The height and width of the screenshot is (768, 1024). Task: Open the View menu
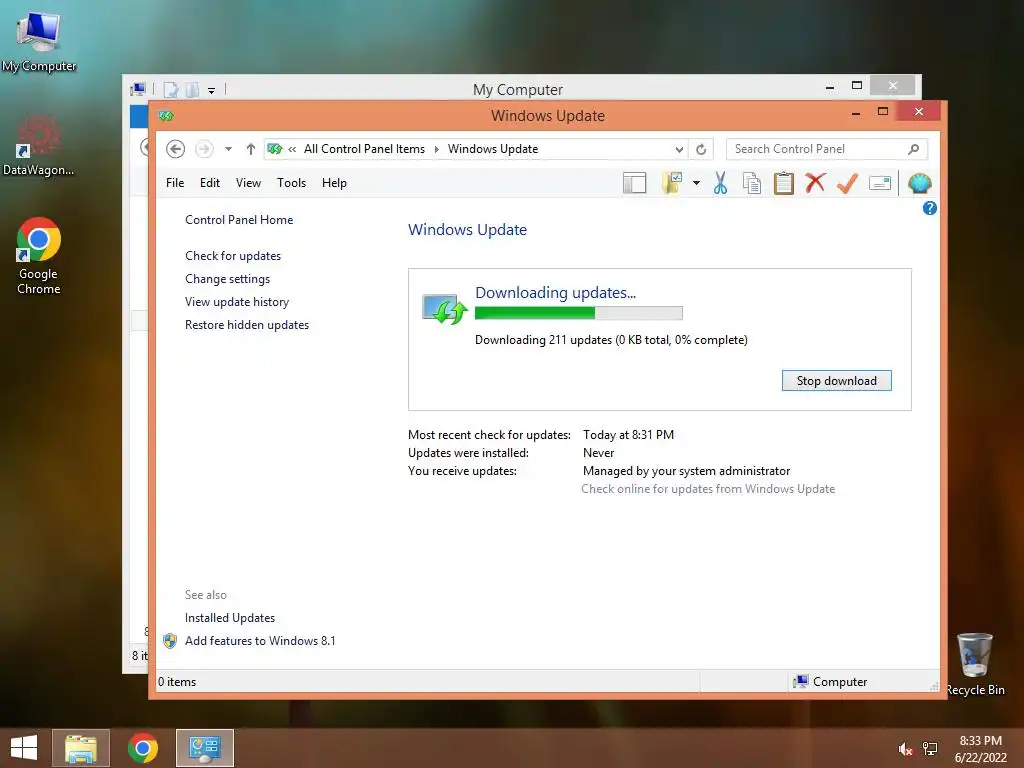coord(248,183)
